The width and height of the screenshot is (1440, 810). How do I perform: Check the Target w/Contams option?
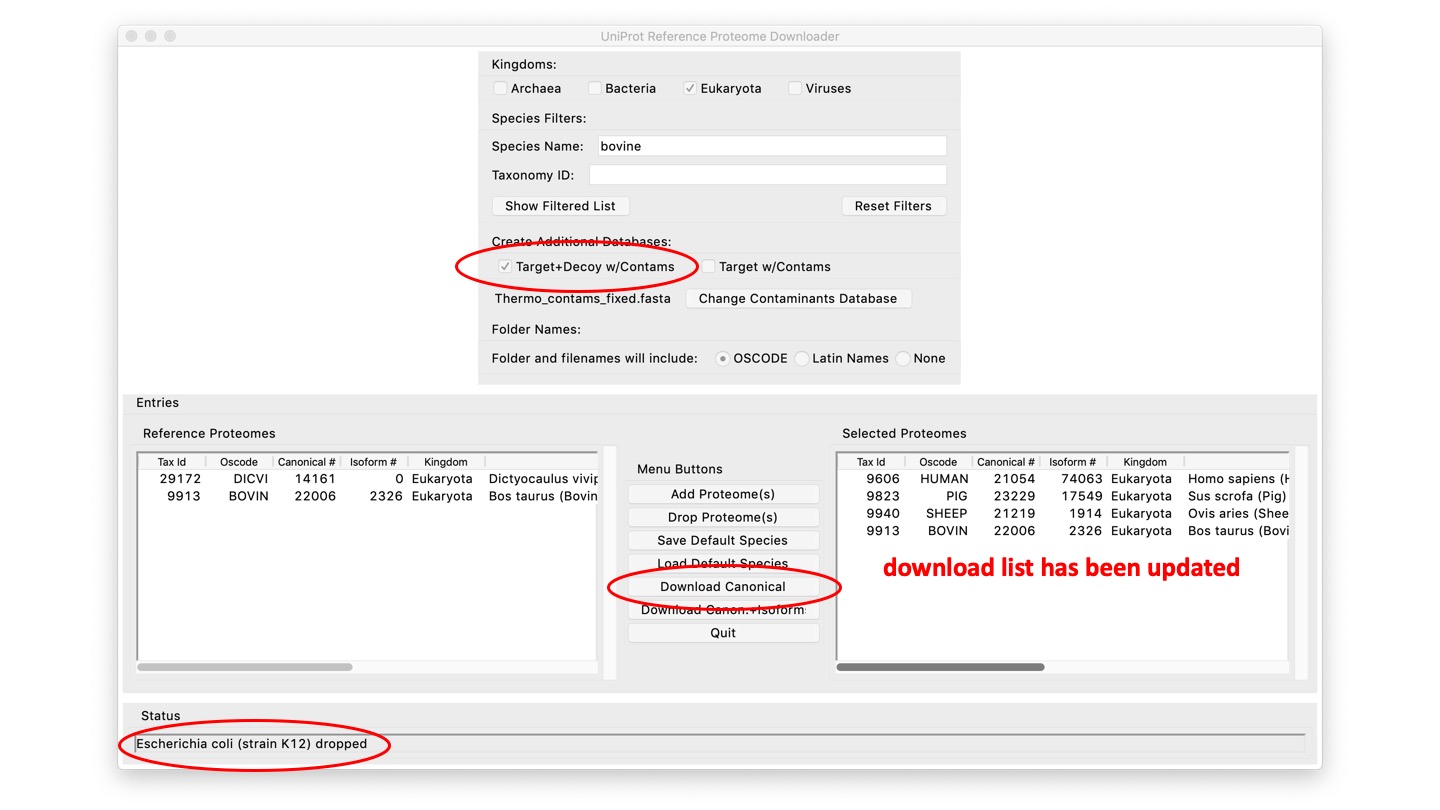[x=708, y=266]
